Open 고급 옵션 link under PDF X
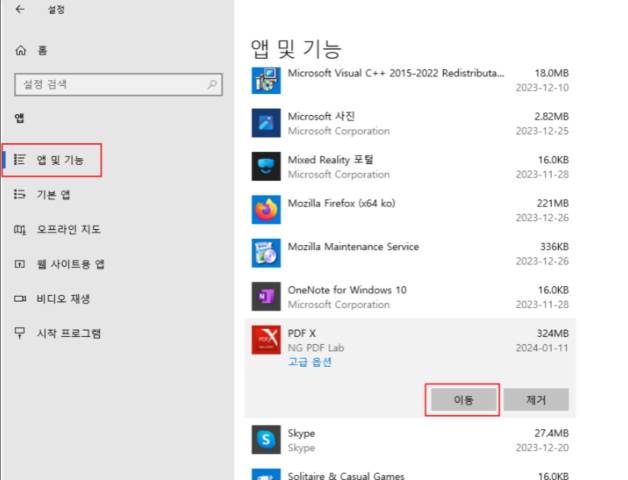The width and height of the screenshot is (628, 480). 309,362
